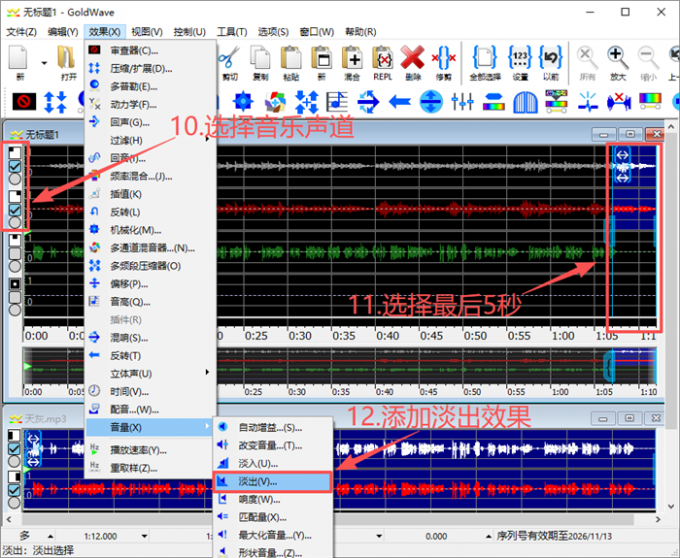Open the status bar dropdown before 0.000
The width and height of the screenshot is (680, 558).
[x=379, y=536]
